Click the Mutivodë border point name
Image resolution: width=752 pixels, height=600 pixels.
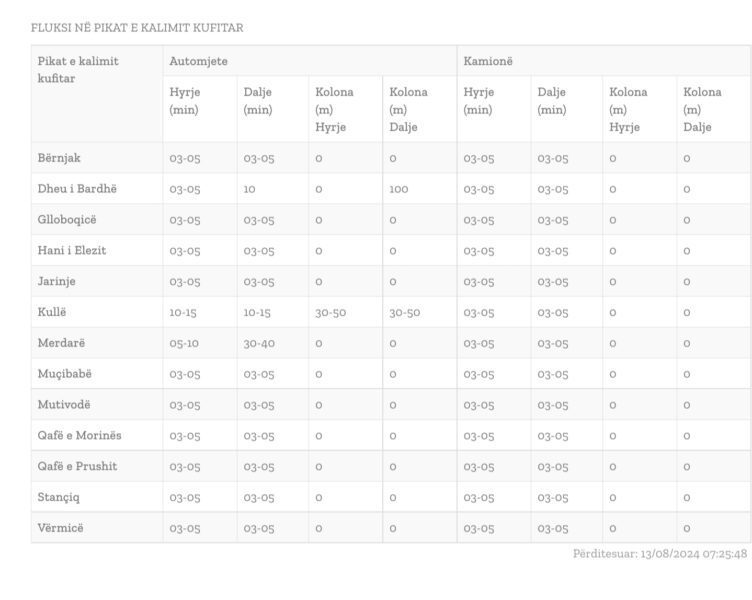pyautogui.click(x=64, y=404)
